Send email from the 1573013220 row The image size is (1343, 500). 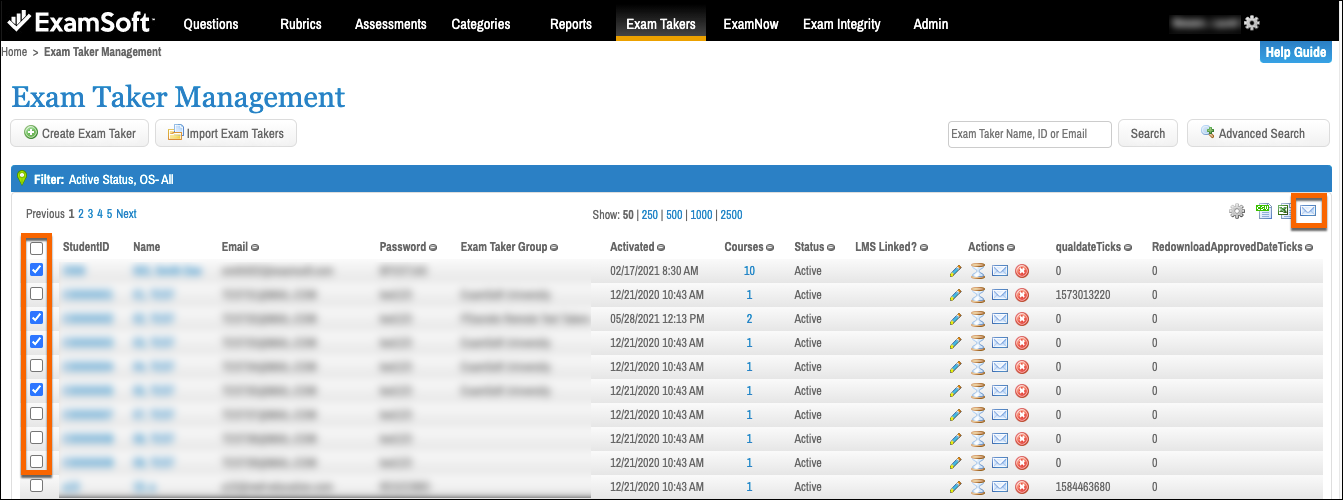1000,295
